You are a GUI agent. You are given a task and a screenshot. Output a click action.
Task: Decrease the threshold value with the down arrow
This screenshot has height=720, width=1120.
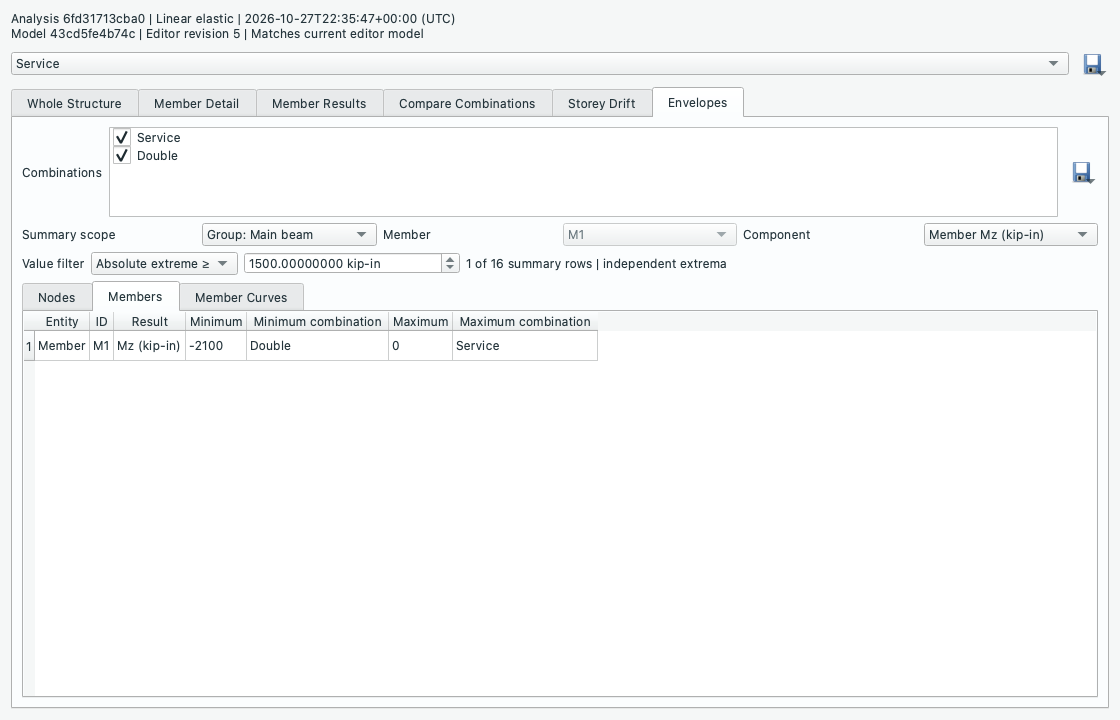(x=450, y=268)
